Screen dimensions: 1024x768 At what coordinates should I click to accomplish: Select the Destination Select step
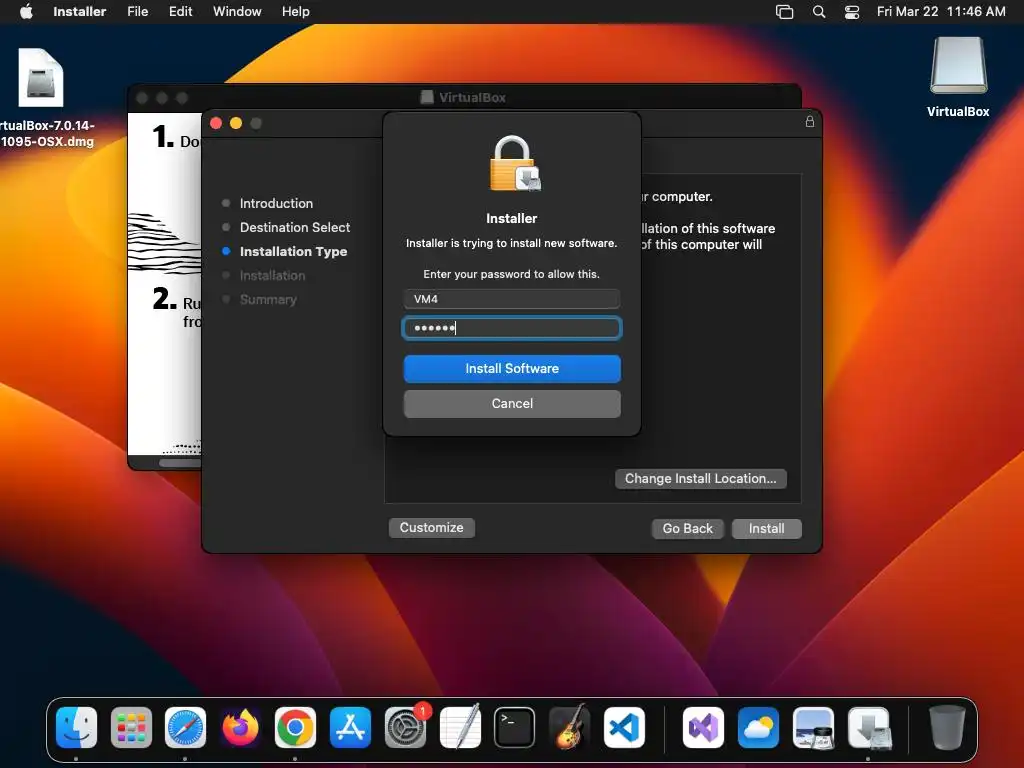click(295, 227)
